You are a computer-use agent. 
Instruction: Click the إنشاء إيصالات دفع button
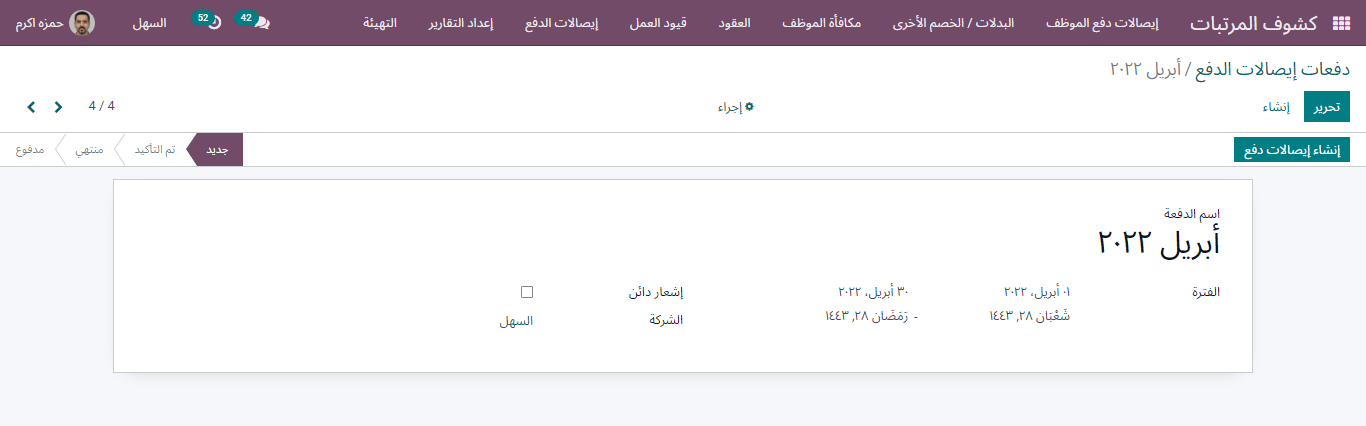1292,150
